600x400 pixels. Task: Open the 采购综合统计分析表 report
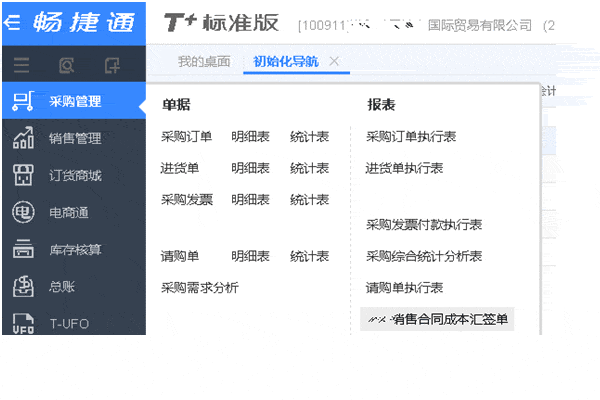point(424,256)
